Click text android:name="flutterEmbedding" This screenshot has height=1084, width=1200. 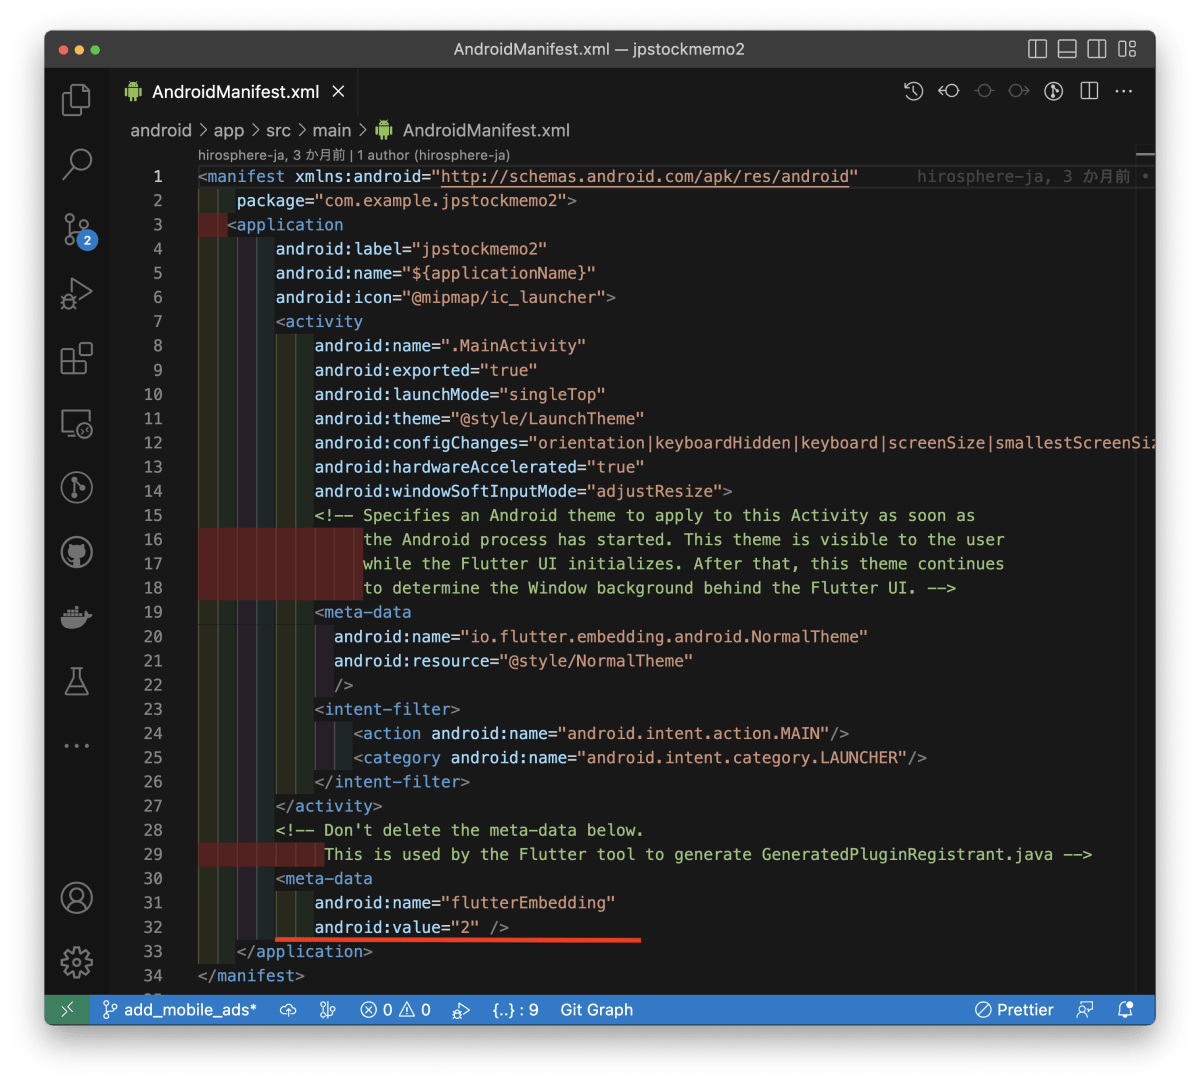click(x=465, y=903)
